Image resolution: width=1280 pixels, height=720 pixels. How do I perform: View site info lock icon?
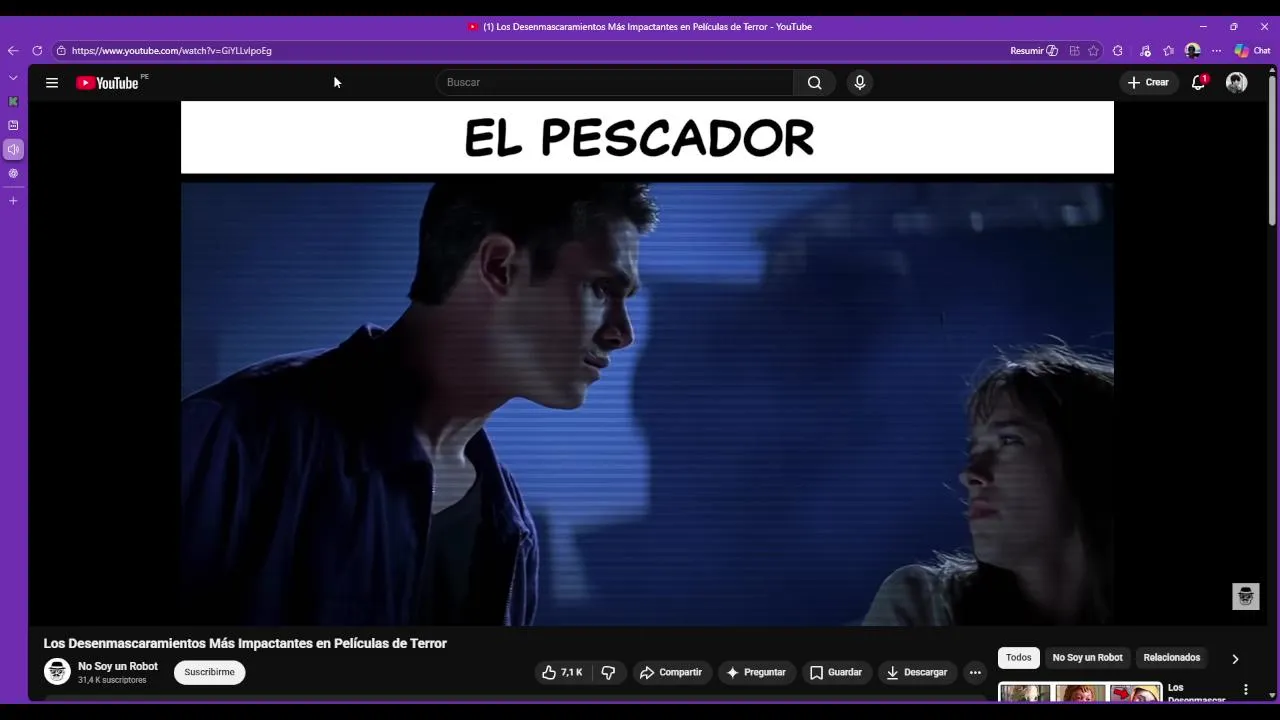[x=61, y=51]
